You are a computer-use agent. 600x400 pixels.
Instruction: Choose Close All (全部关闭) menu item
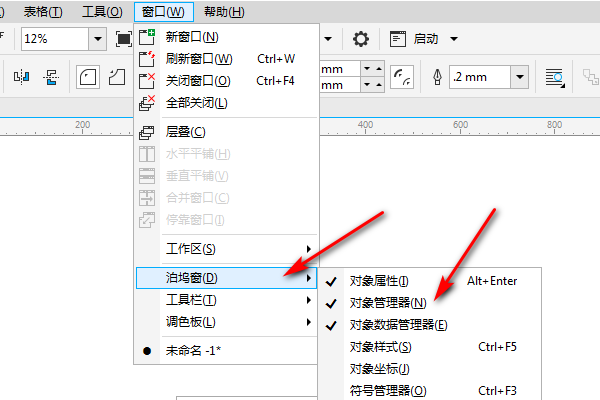tap(227, 103)
